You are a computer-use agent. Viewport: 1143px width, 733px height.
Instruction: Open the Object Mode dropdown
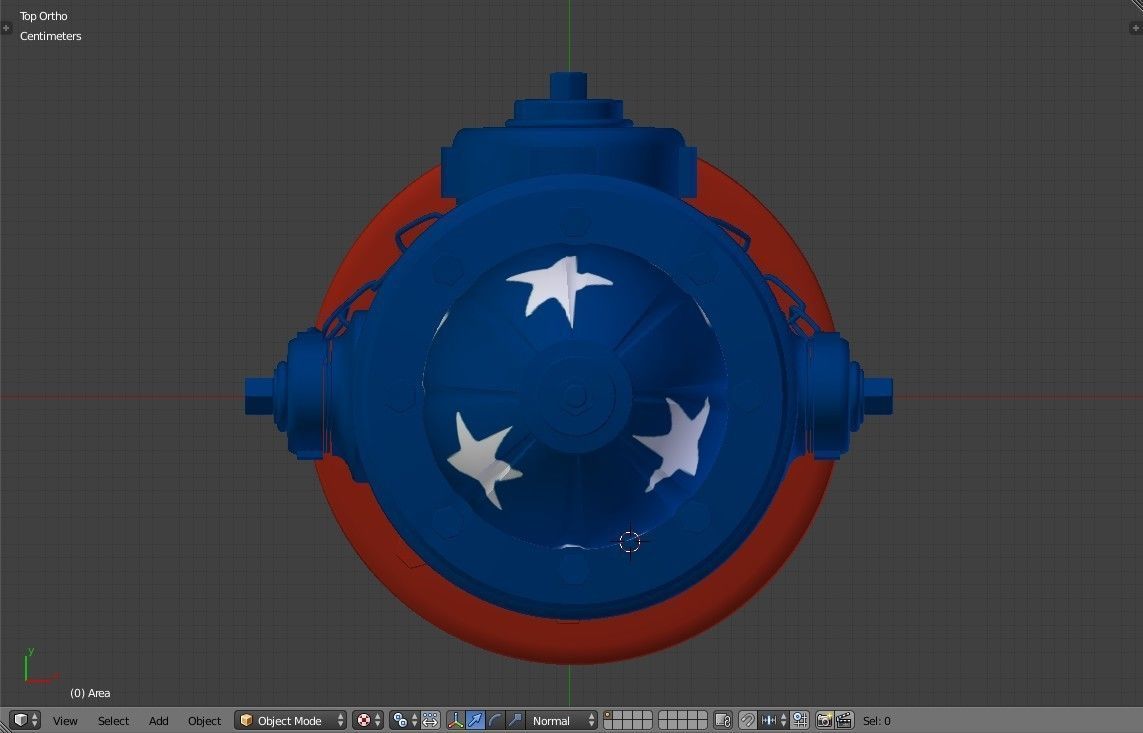(x=290, y=721)
